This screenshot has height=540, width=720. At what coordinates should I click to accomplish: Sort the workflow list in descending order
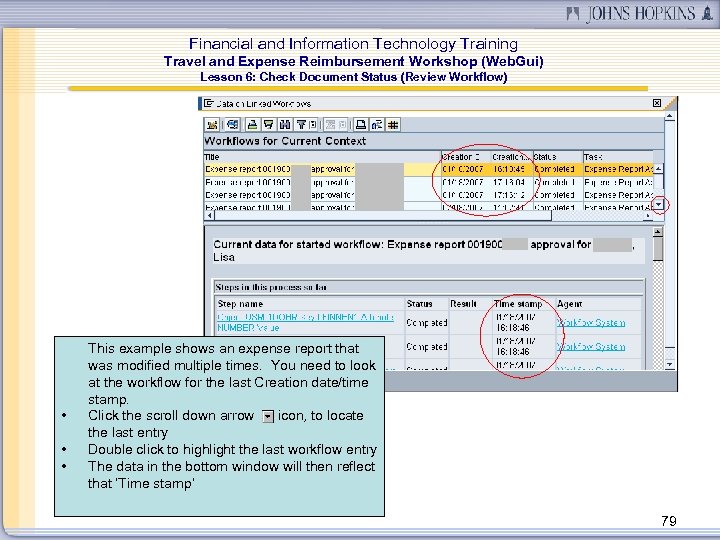pyautogui.click(x=269, y=124)
